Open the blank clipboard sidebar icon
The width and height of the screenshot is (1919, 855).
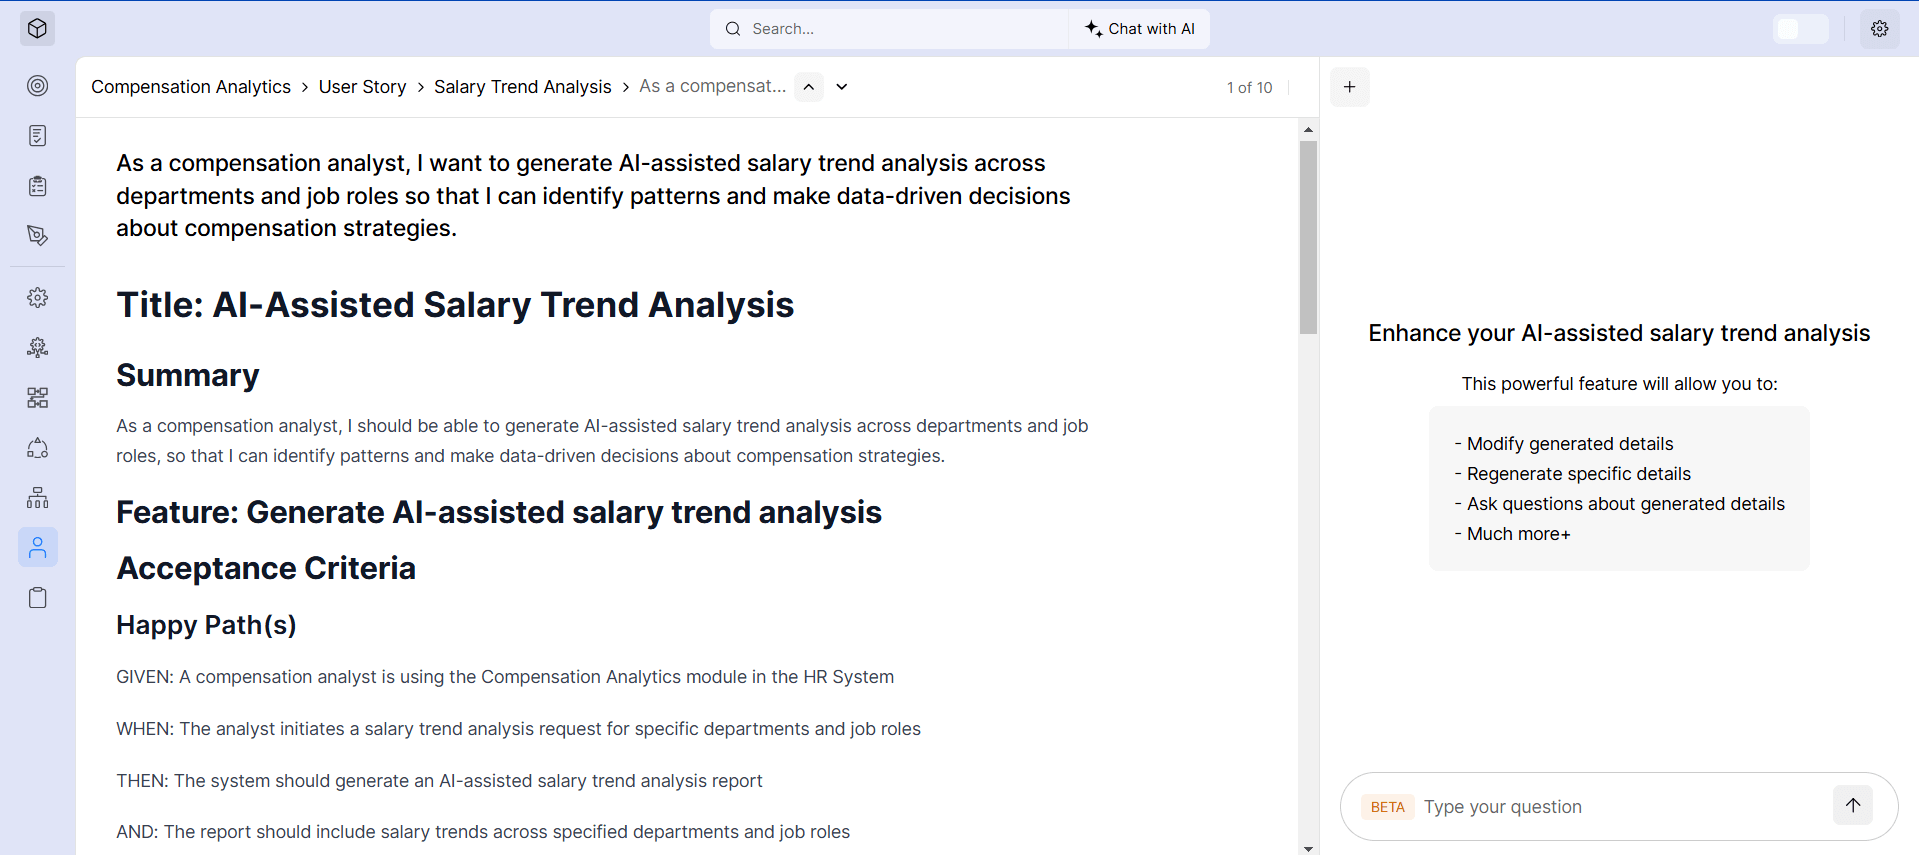click(x=37, y=598)
